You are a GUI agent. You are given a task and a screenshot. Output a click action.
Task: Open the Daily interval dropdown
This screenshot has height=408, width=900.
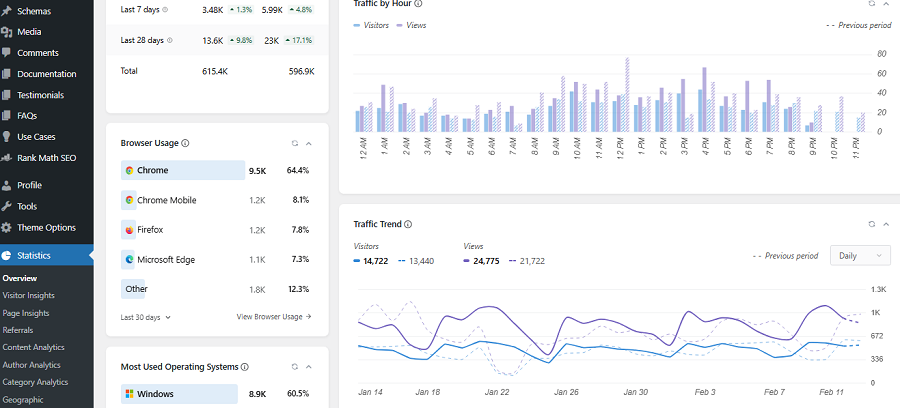[x=860, y=256]
